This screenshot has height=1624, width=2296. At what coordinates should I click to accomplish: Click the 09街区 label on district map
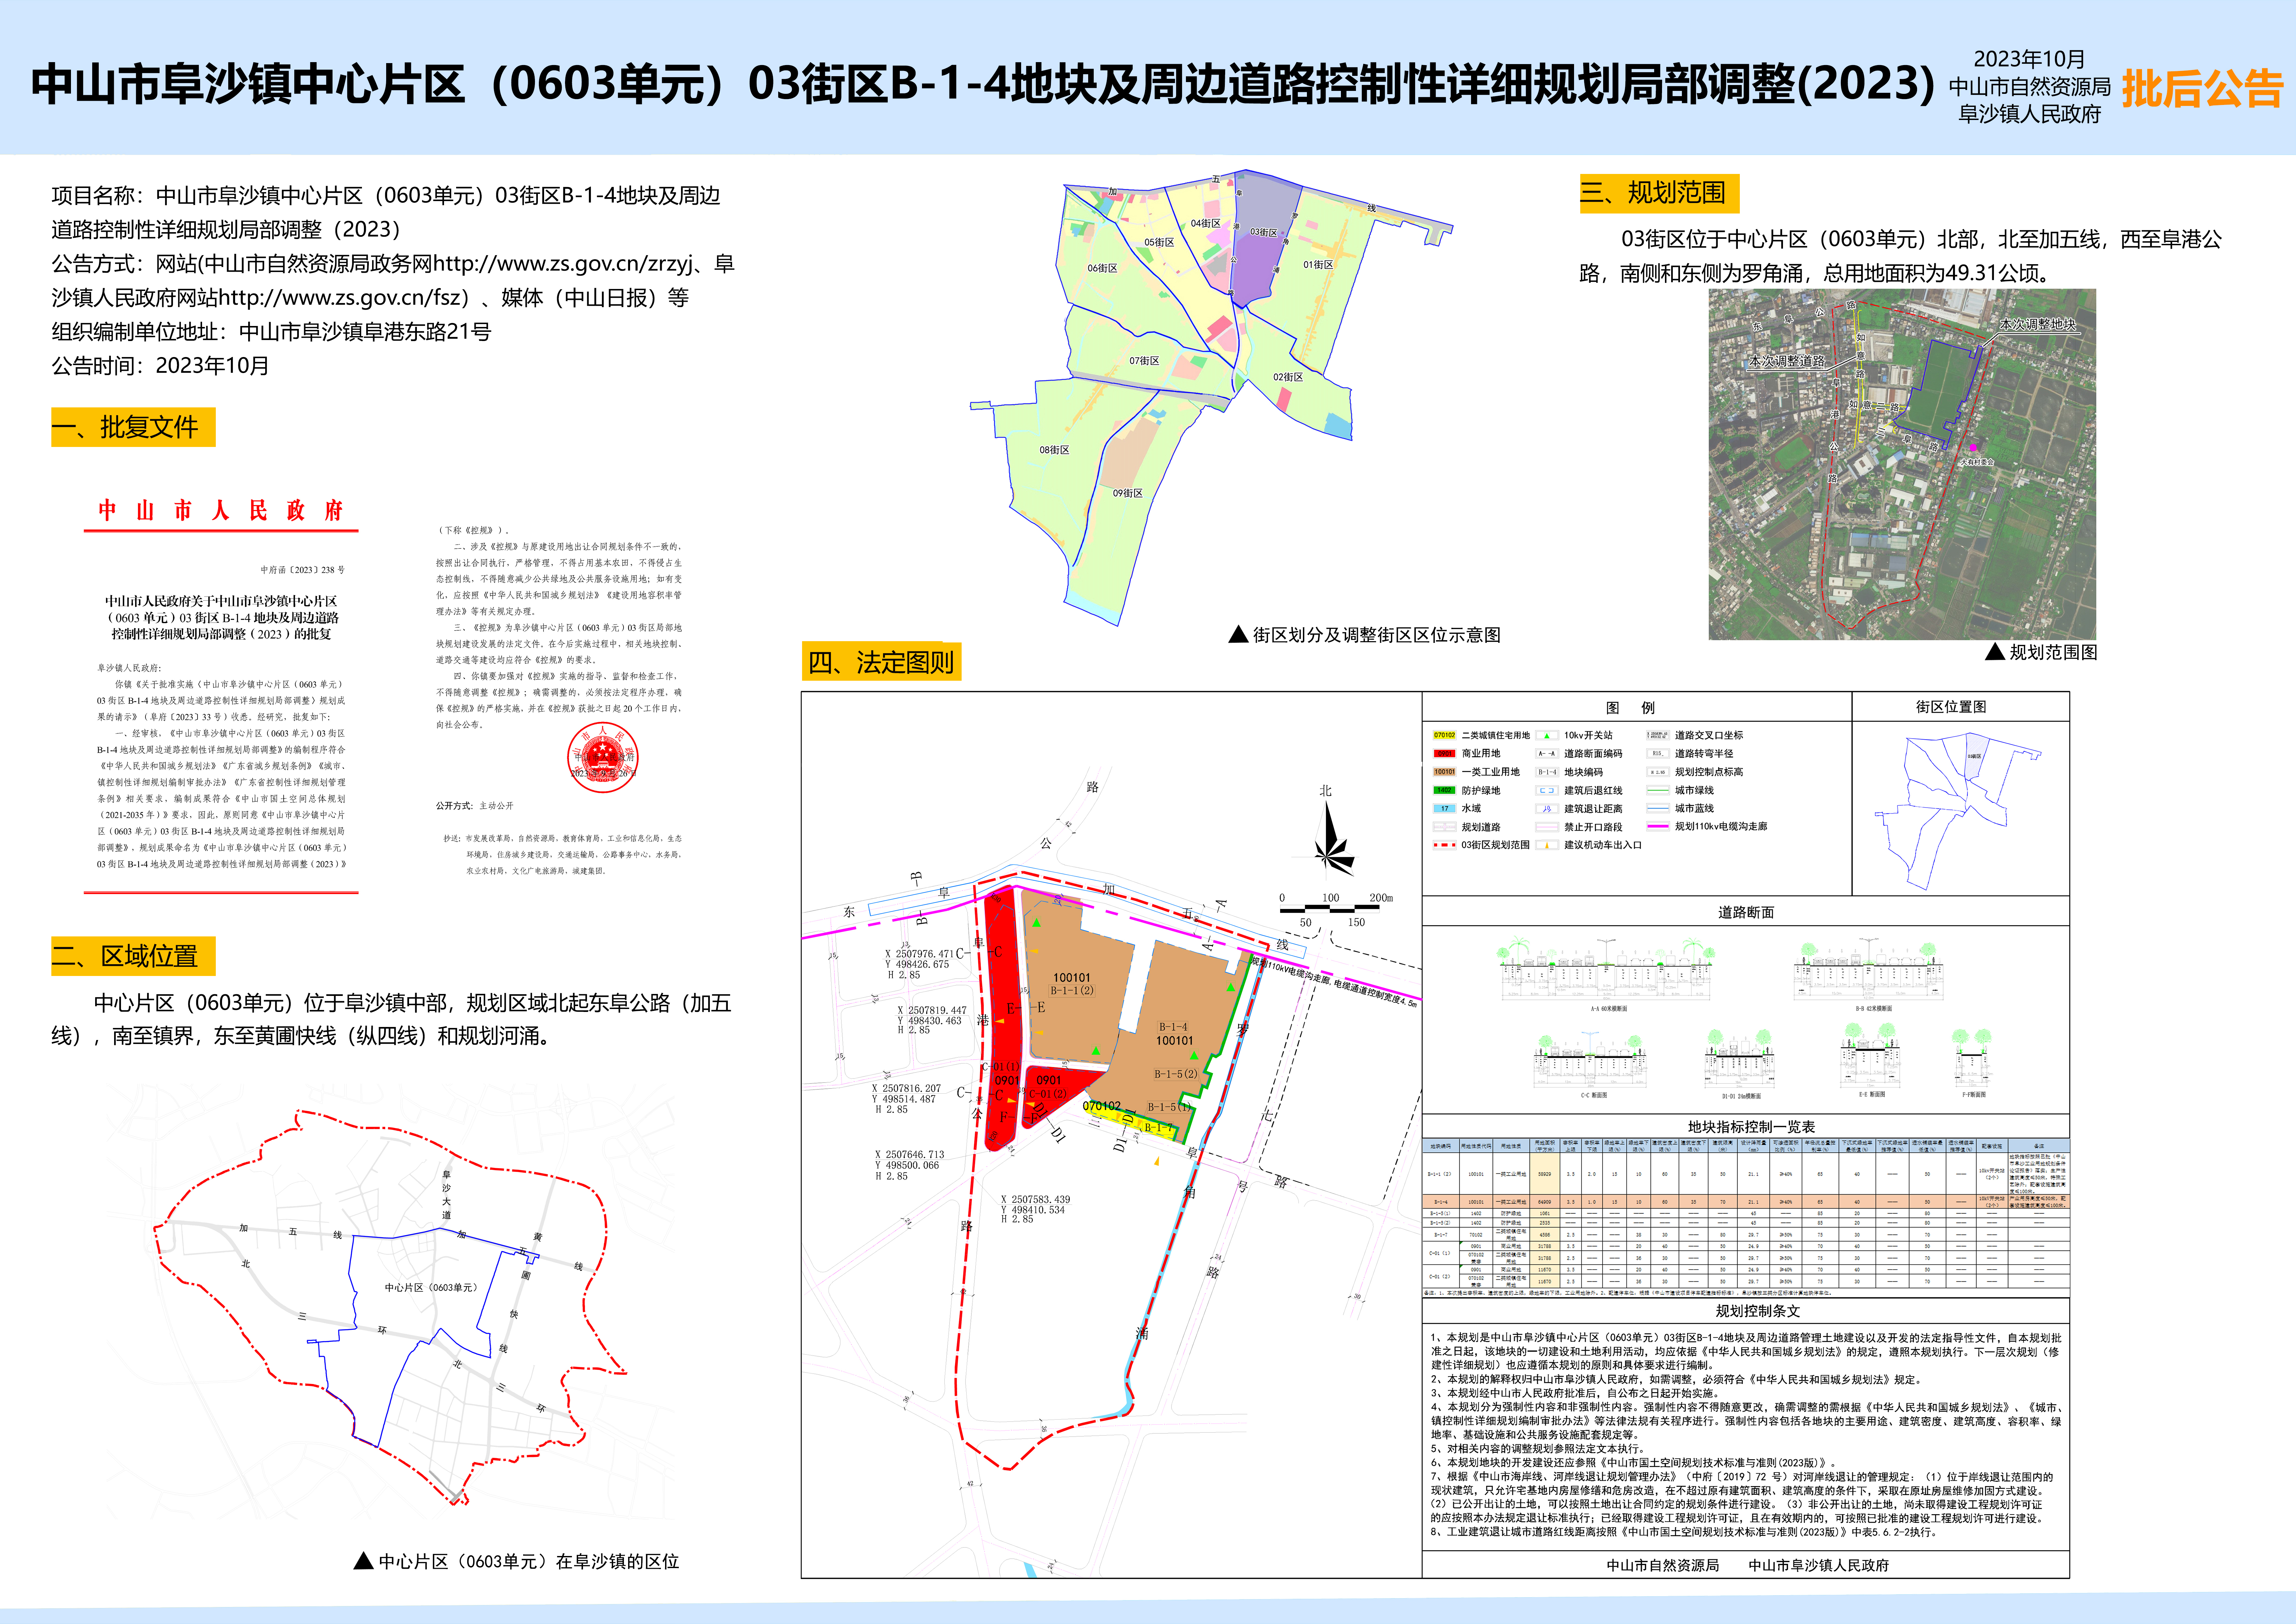coord(1128,493)
